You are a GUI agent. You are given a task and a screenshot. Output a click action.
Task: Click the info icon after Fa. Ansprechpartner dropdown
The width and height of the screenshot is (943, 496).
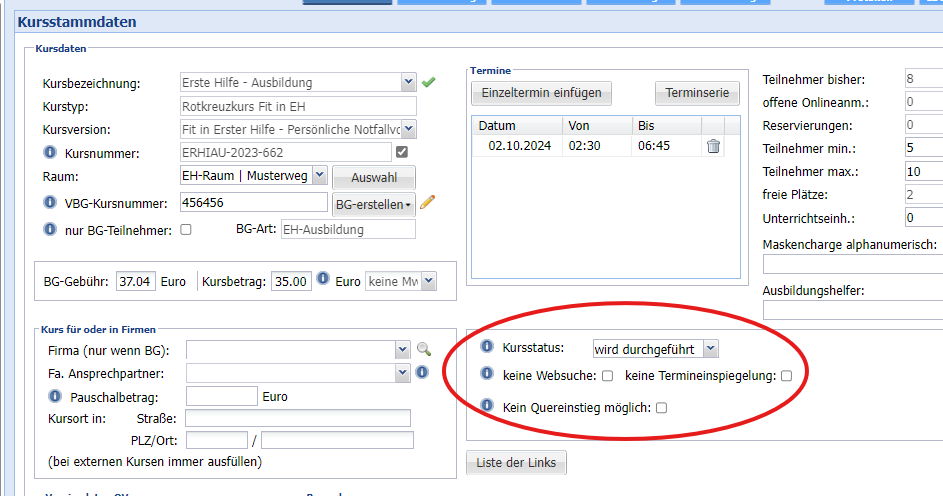pos(422,373)
